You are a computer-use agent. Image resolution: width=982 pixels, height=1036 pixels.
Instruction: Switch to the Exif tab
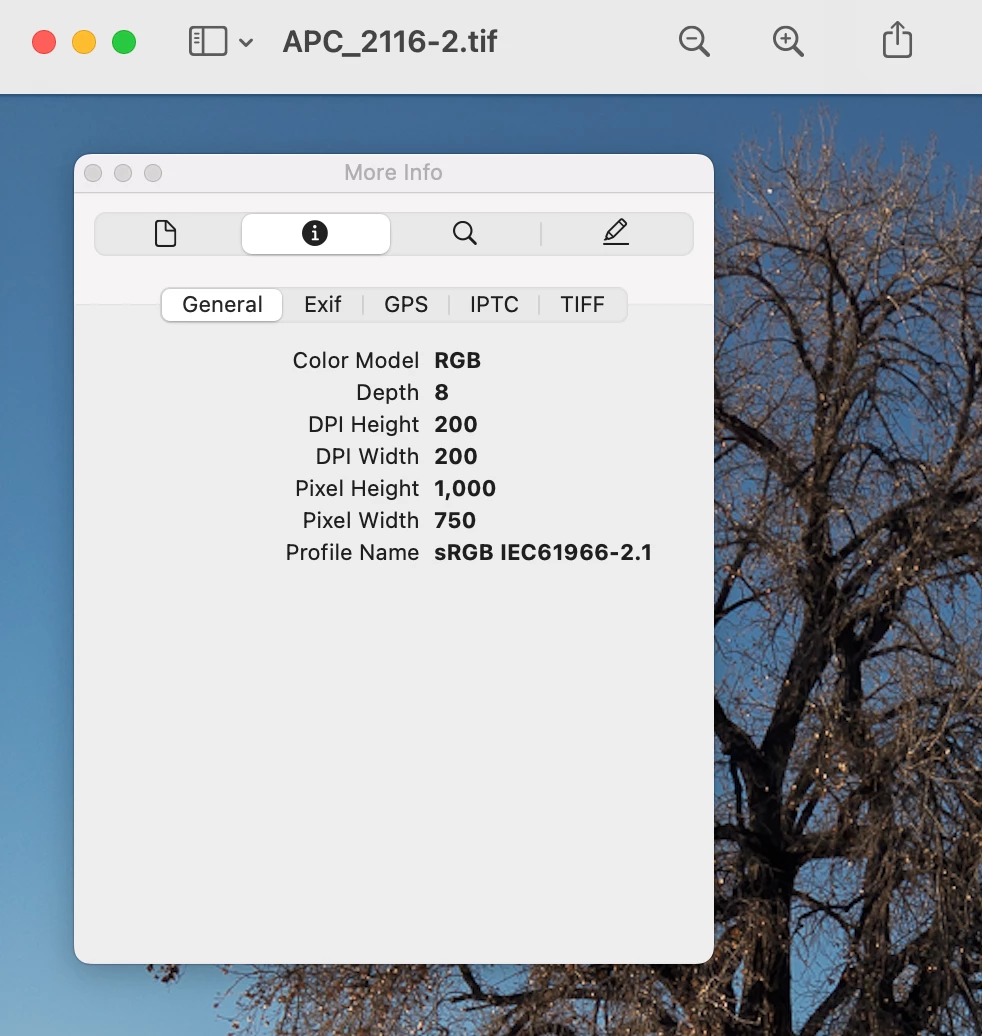322,305
